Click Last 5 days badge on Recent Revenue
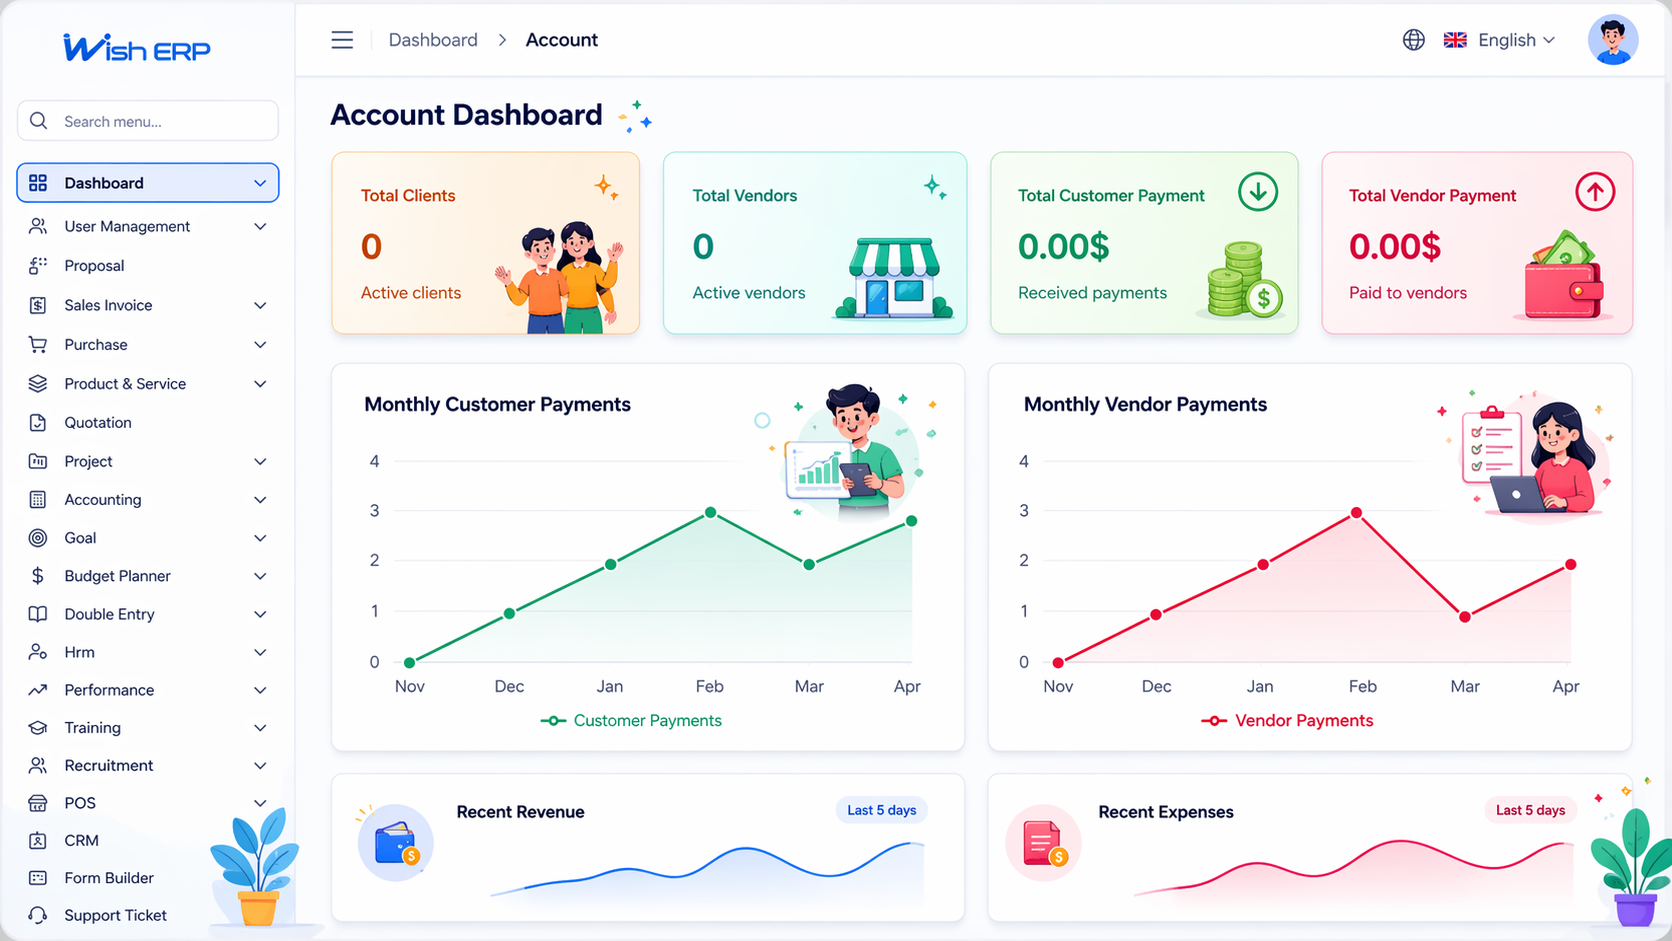 (881, 810)
